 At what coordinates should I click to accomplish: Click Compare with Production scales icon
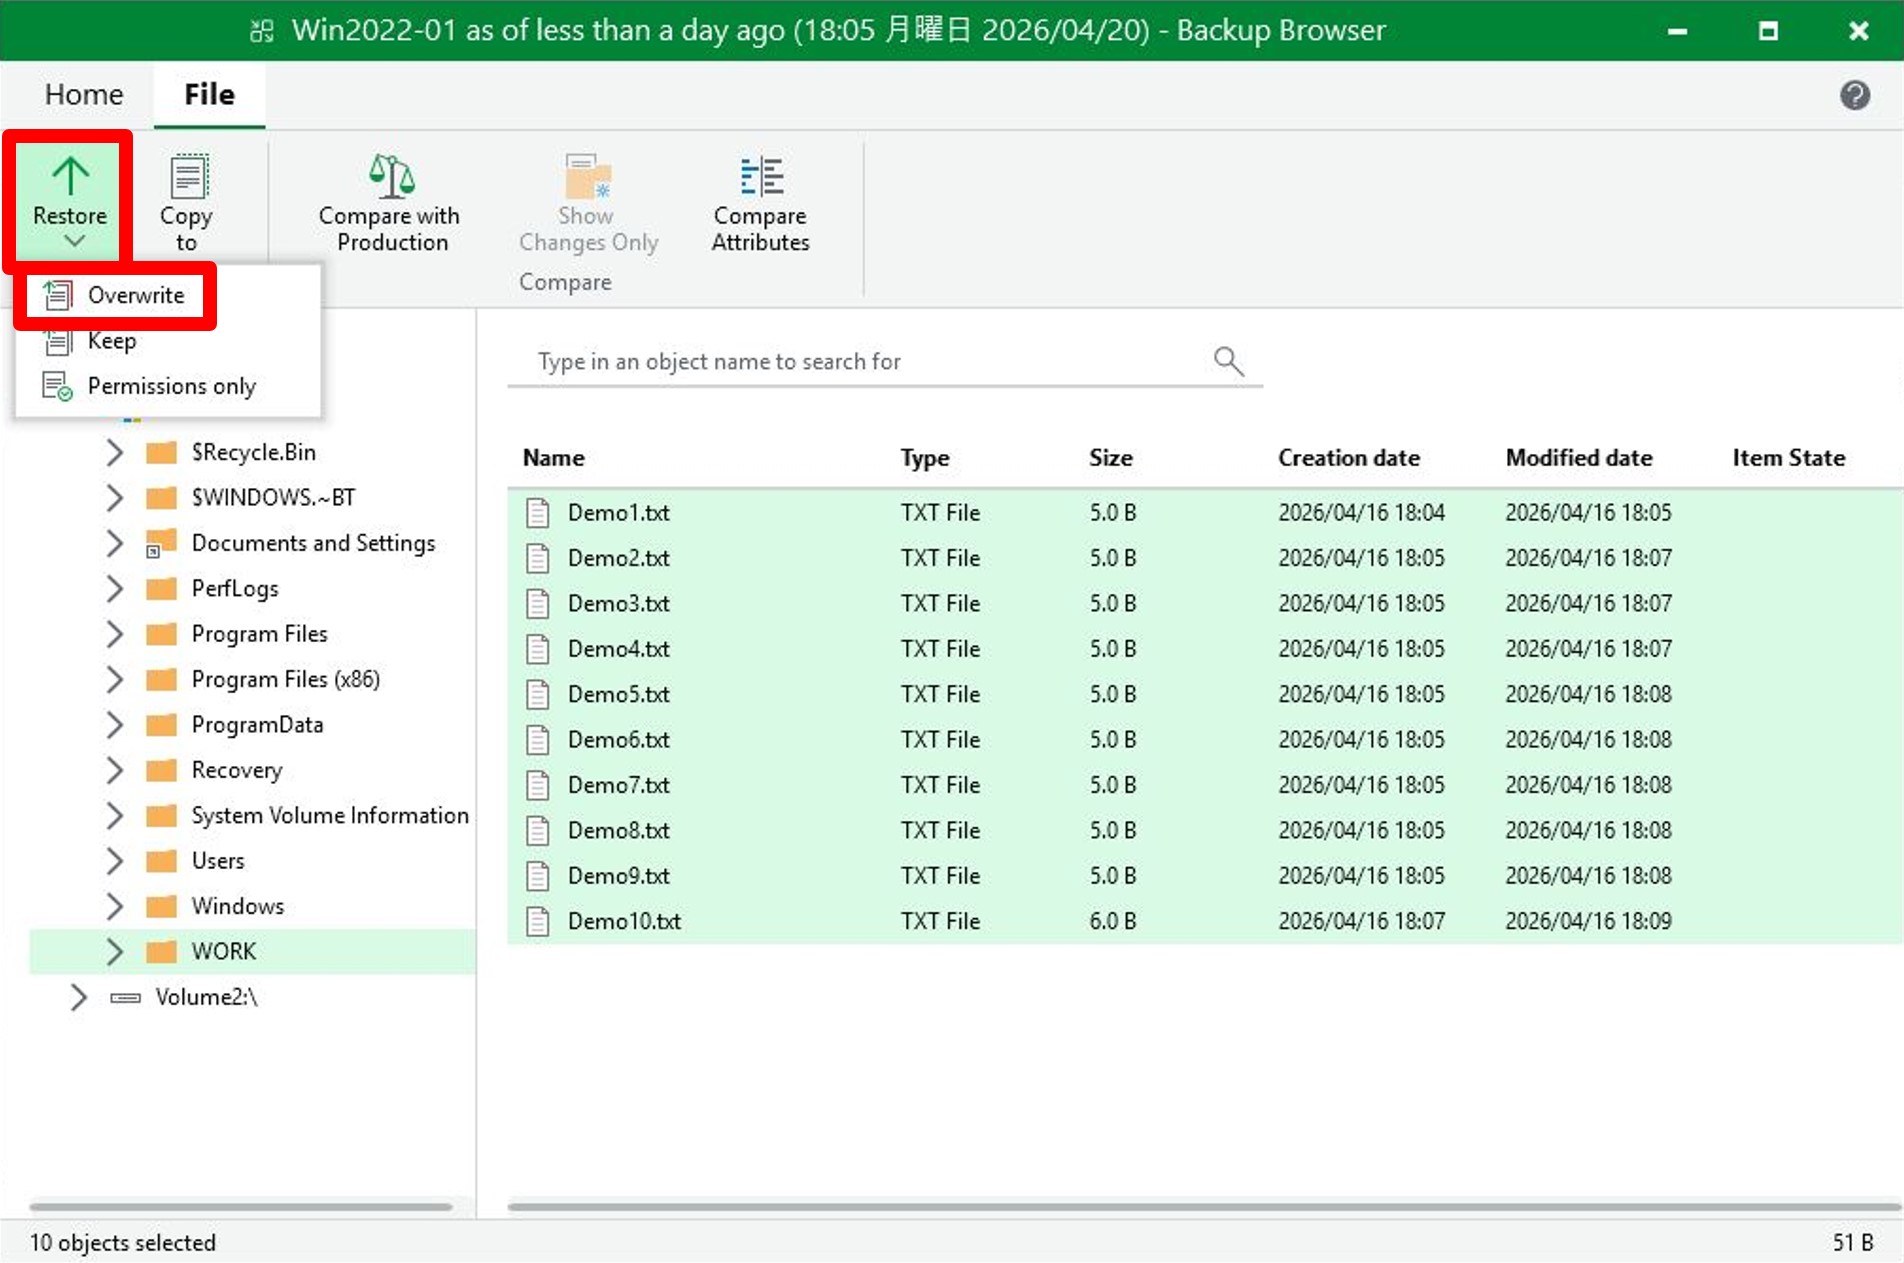[x=392, y=177]
